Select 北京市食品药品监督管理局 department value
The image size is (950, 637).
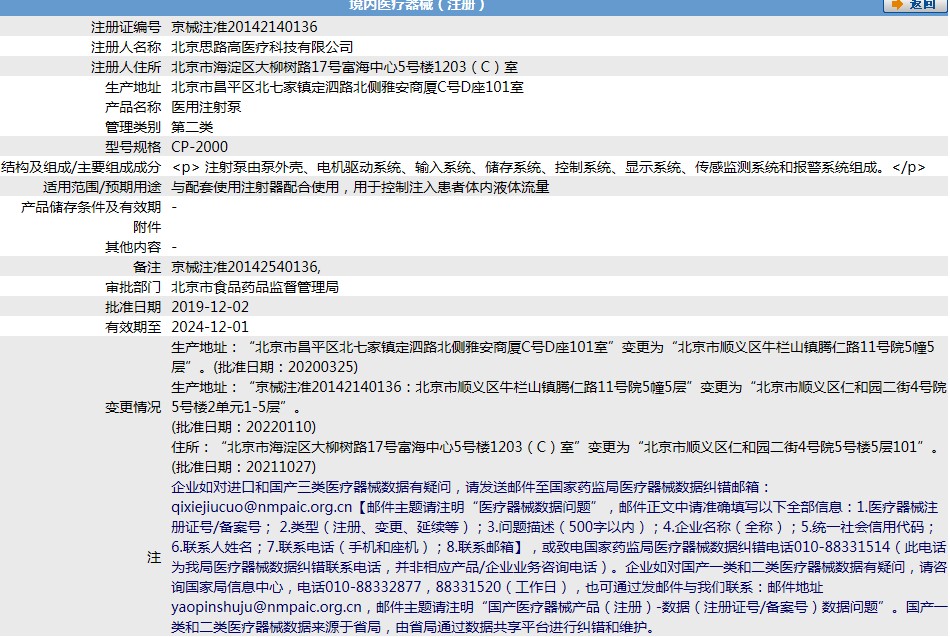coord(255,287)
